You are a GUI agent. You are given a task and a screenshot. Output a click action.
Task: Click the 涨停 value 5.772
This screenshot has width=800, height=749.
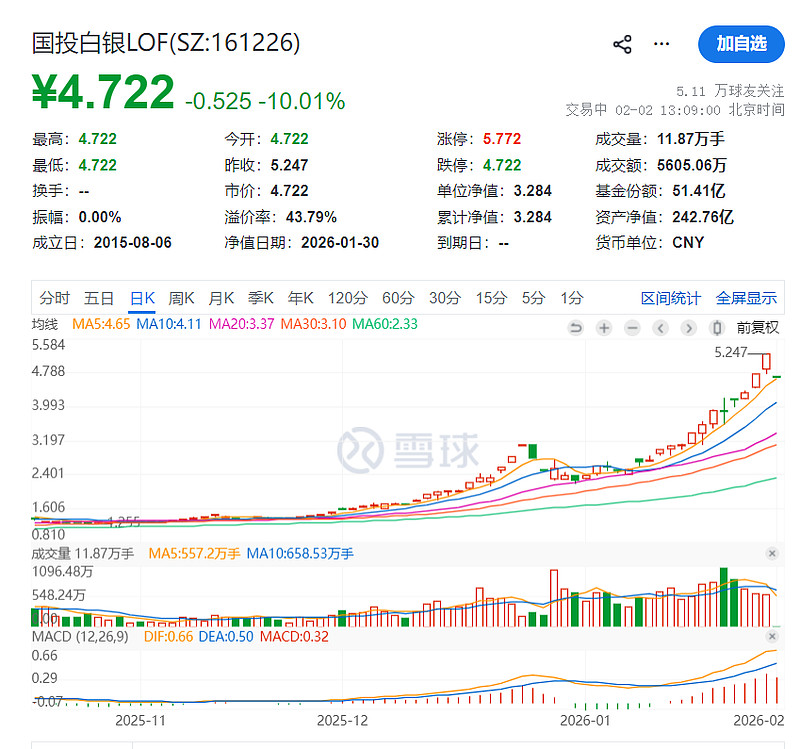502,139
